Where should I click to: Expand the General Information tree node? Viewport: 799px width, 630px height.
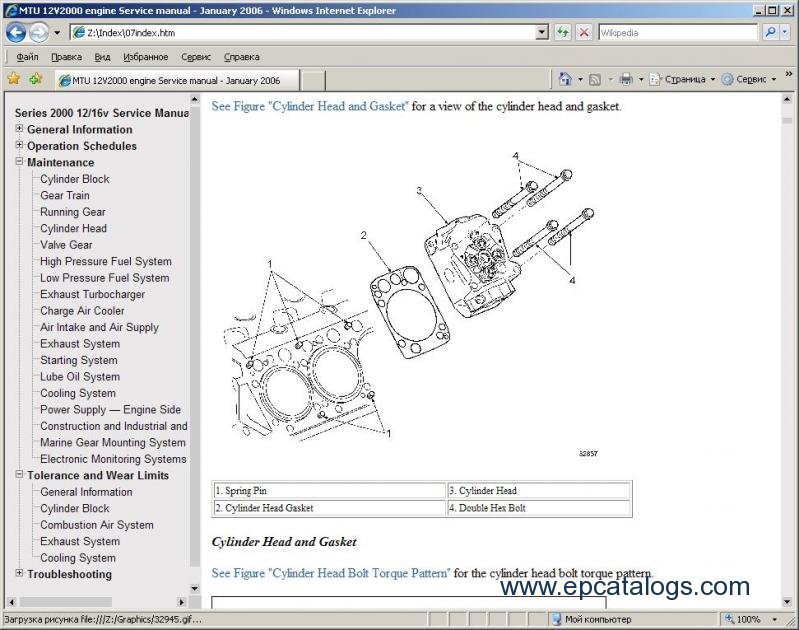[x=19, y=129]
